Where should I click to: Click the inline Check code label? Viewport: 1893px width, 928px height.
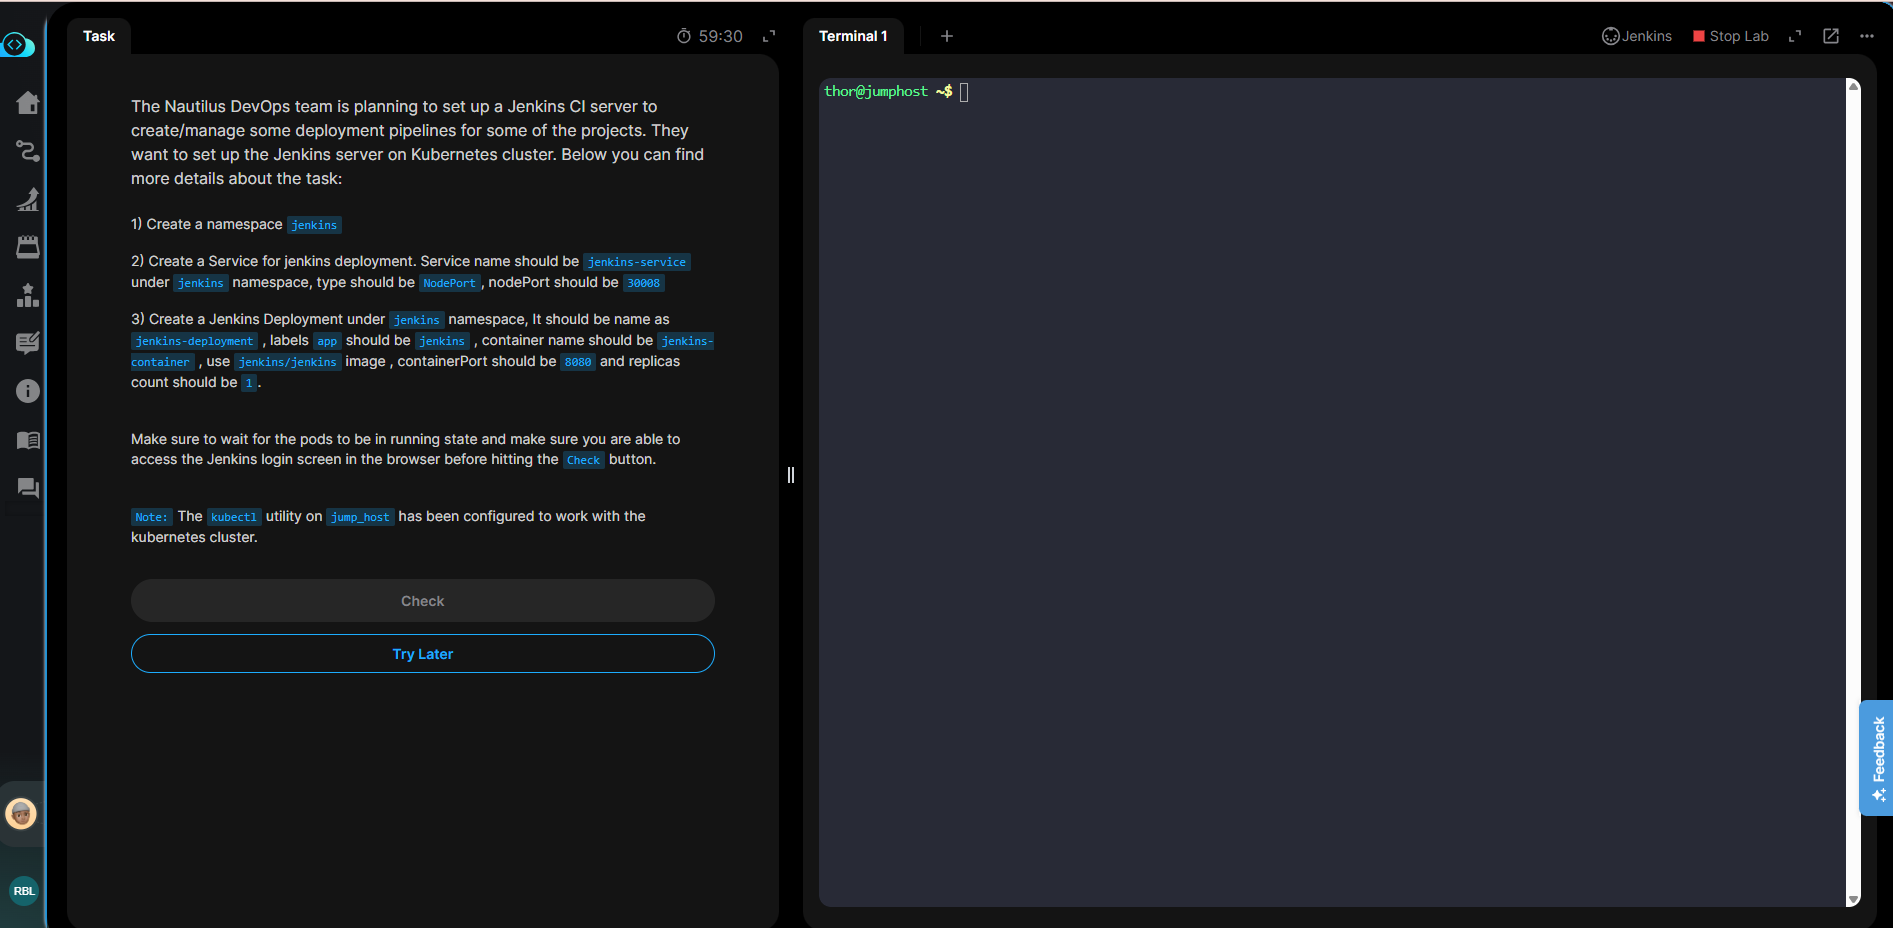coord(584,460)
